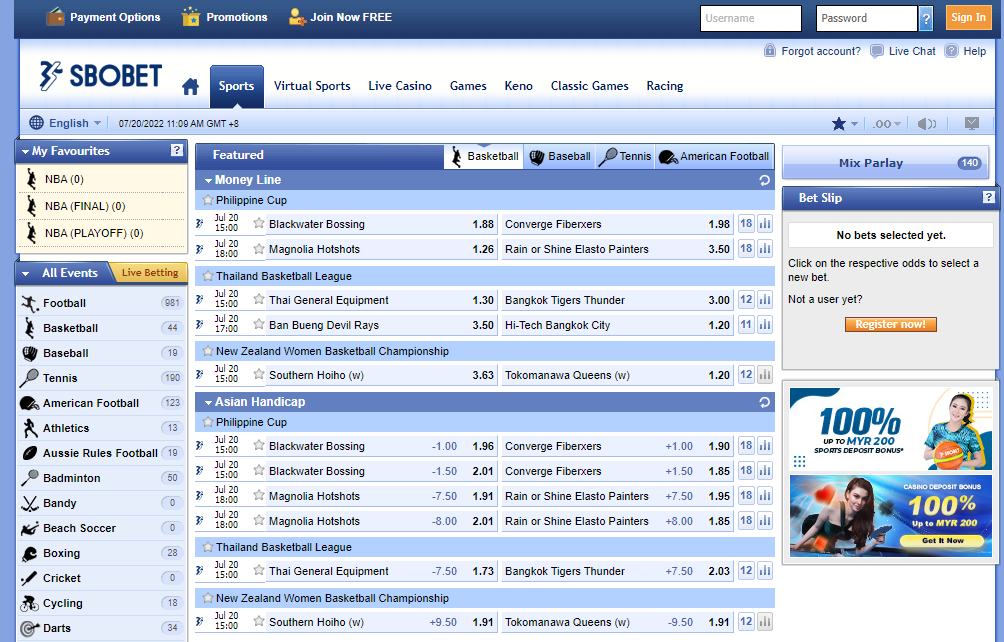Click the Register now! button
This screenshot has width=1004, height=642.
point(890,324)
